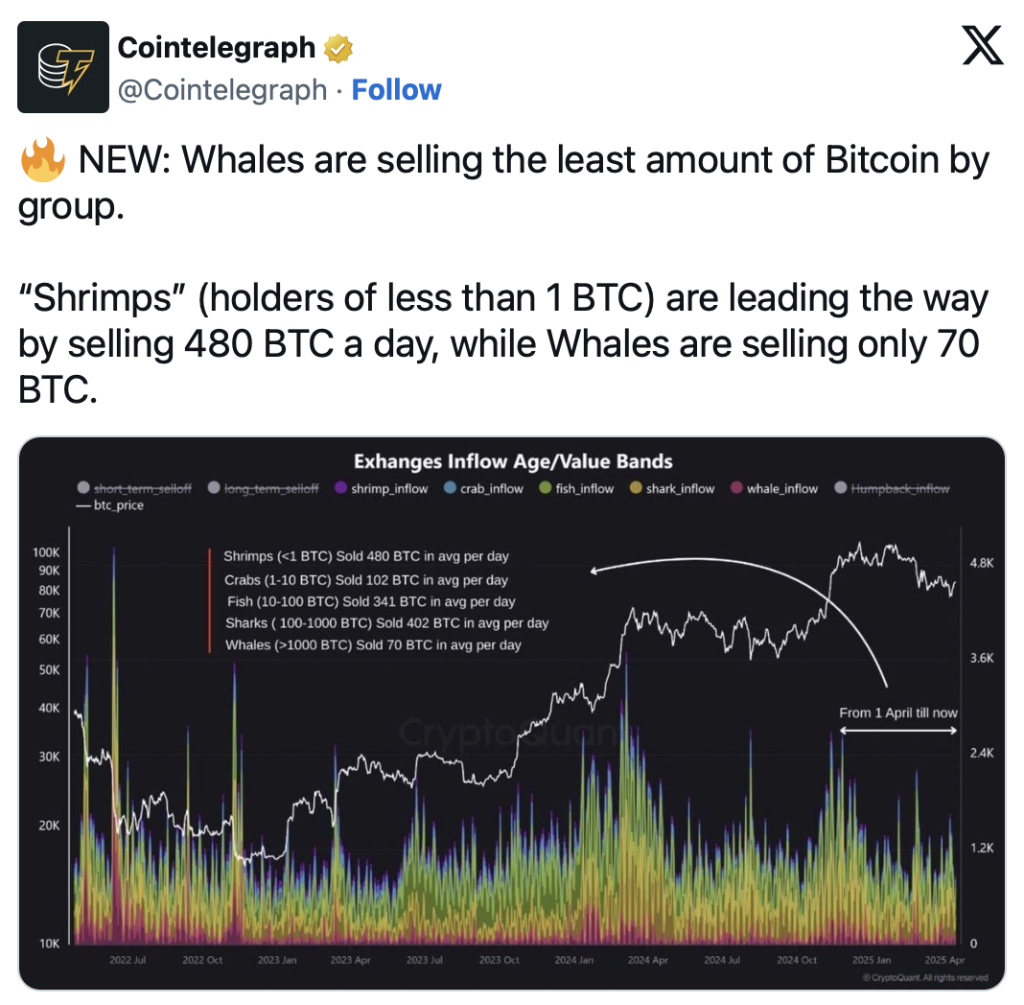The width and height of the screenshot is (1024, 1005).
Task: Click the gold verified badge
Action: tap(338, 48)
